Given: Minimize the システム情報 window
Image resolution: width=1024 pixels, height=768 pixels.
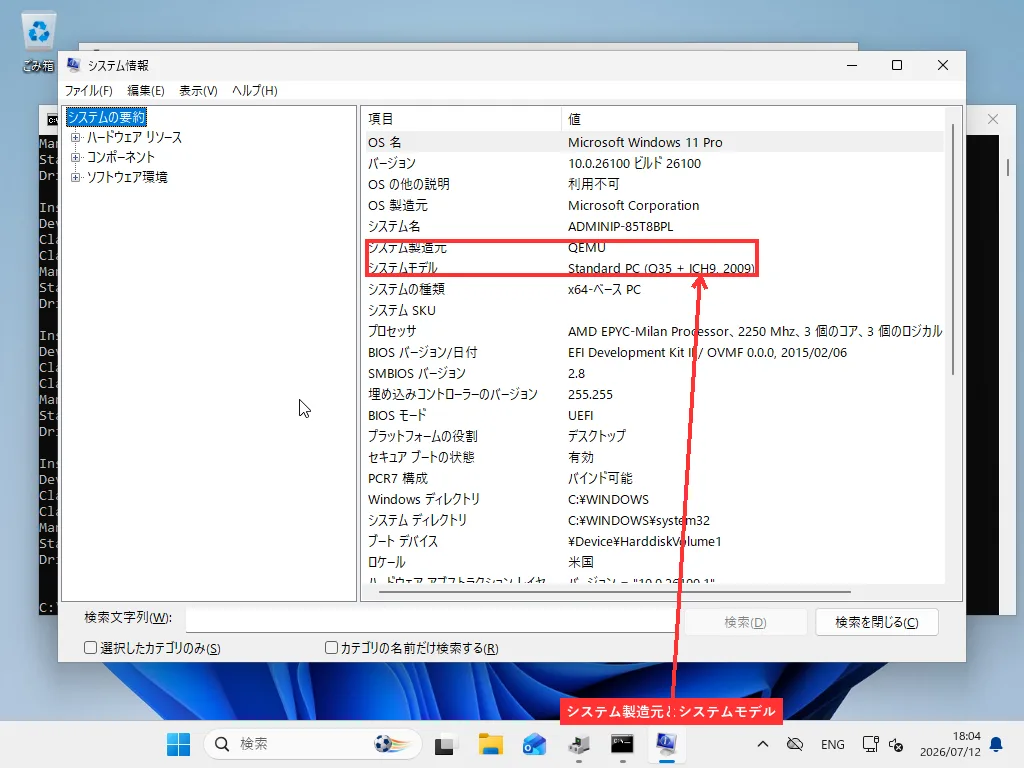Looking at the screenshot, I should (852, 65).
